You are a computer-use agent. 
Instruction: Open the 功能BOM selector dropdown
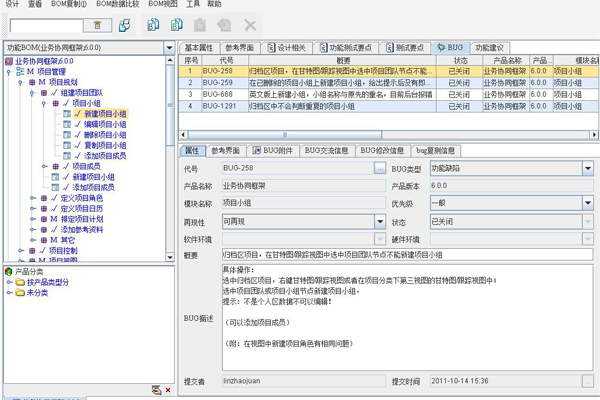click(x=169, y=48)
